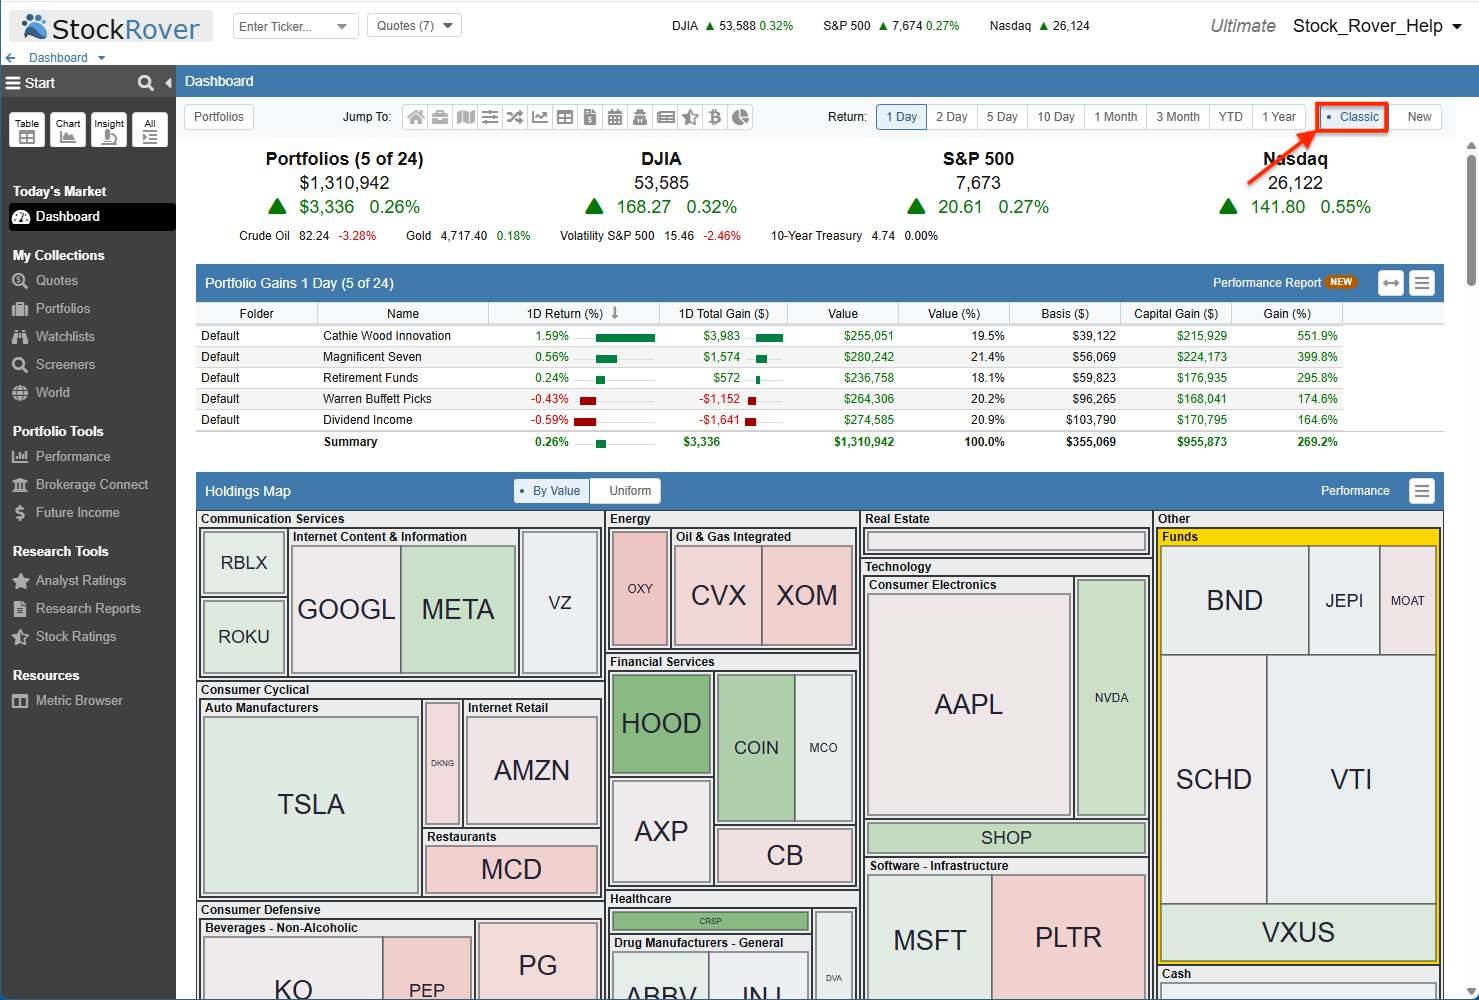Viewport: 1479px width, 1000px height.
Task: Click the sliders icon in Jump To
Action: coord(490,117)
